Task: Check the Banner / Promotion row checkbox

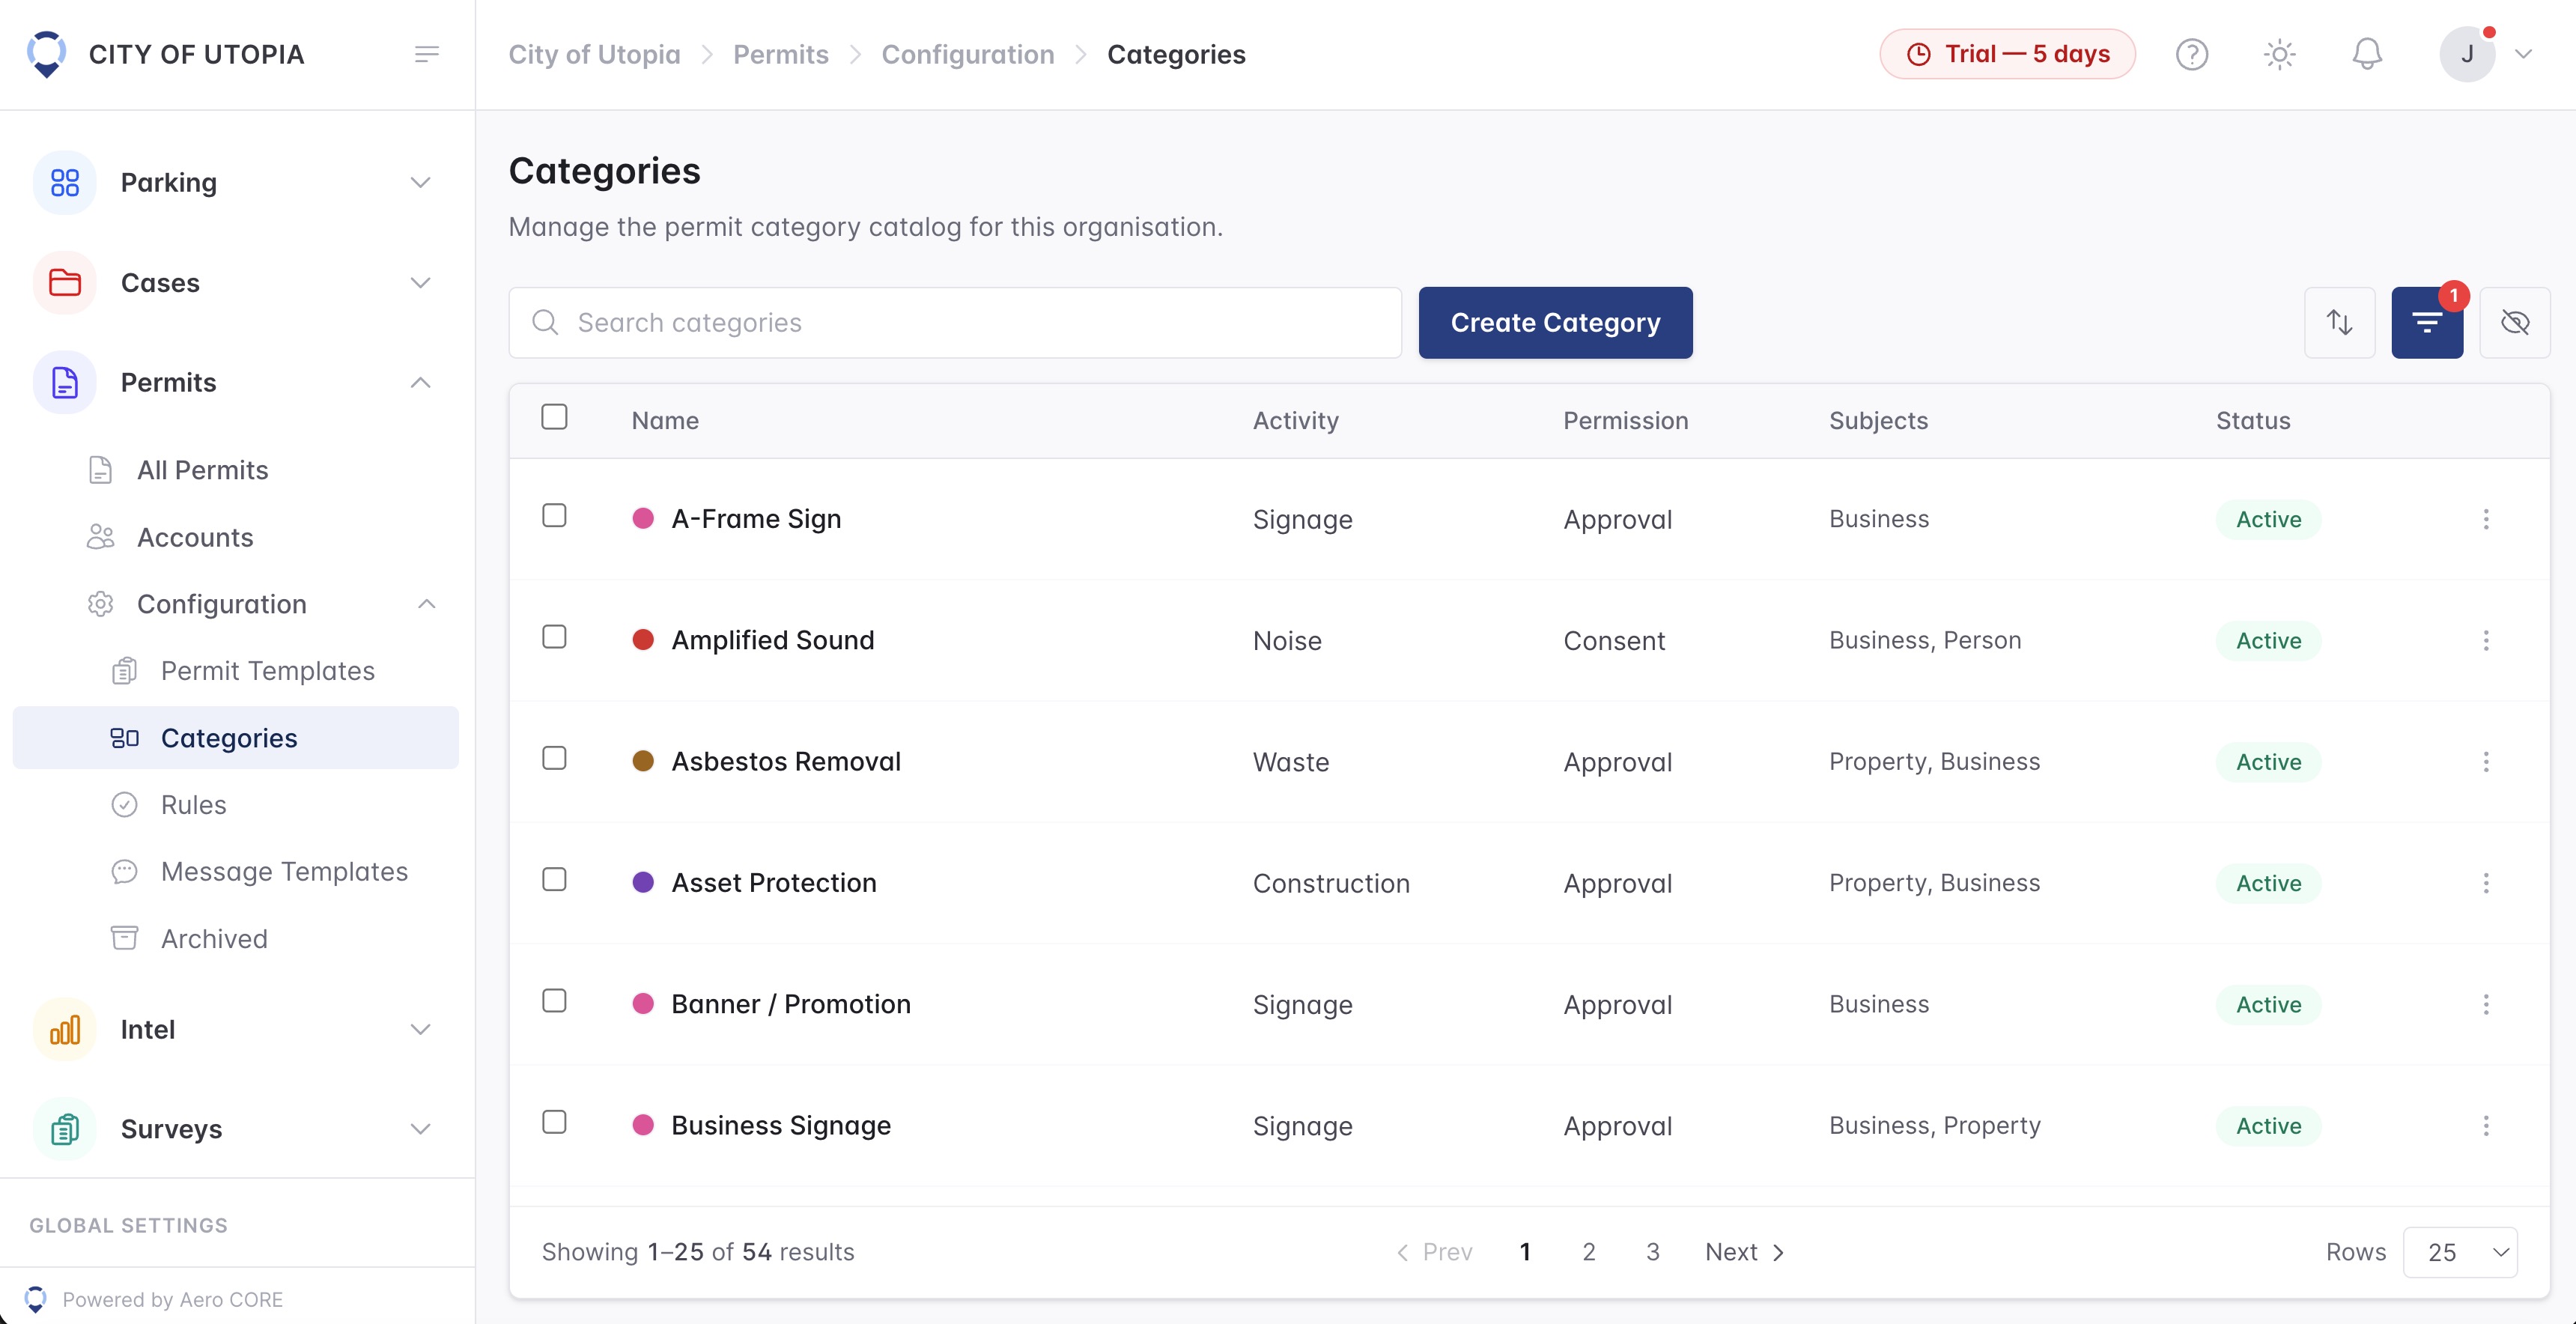Action: point(554,1001)
